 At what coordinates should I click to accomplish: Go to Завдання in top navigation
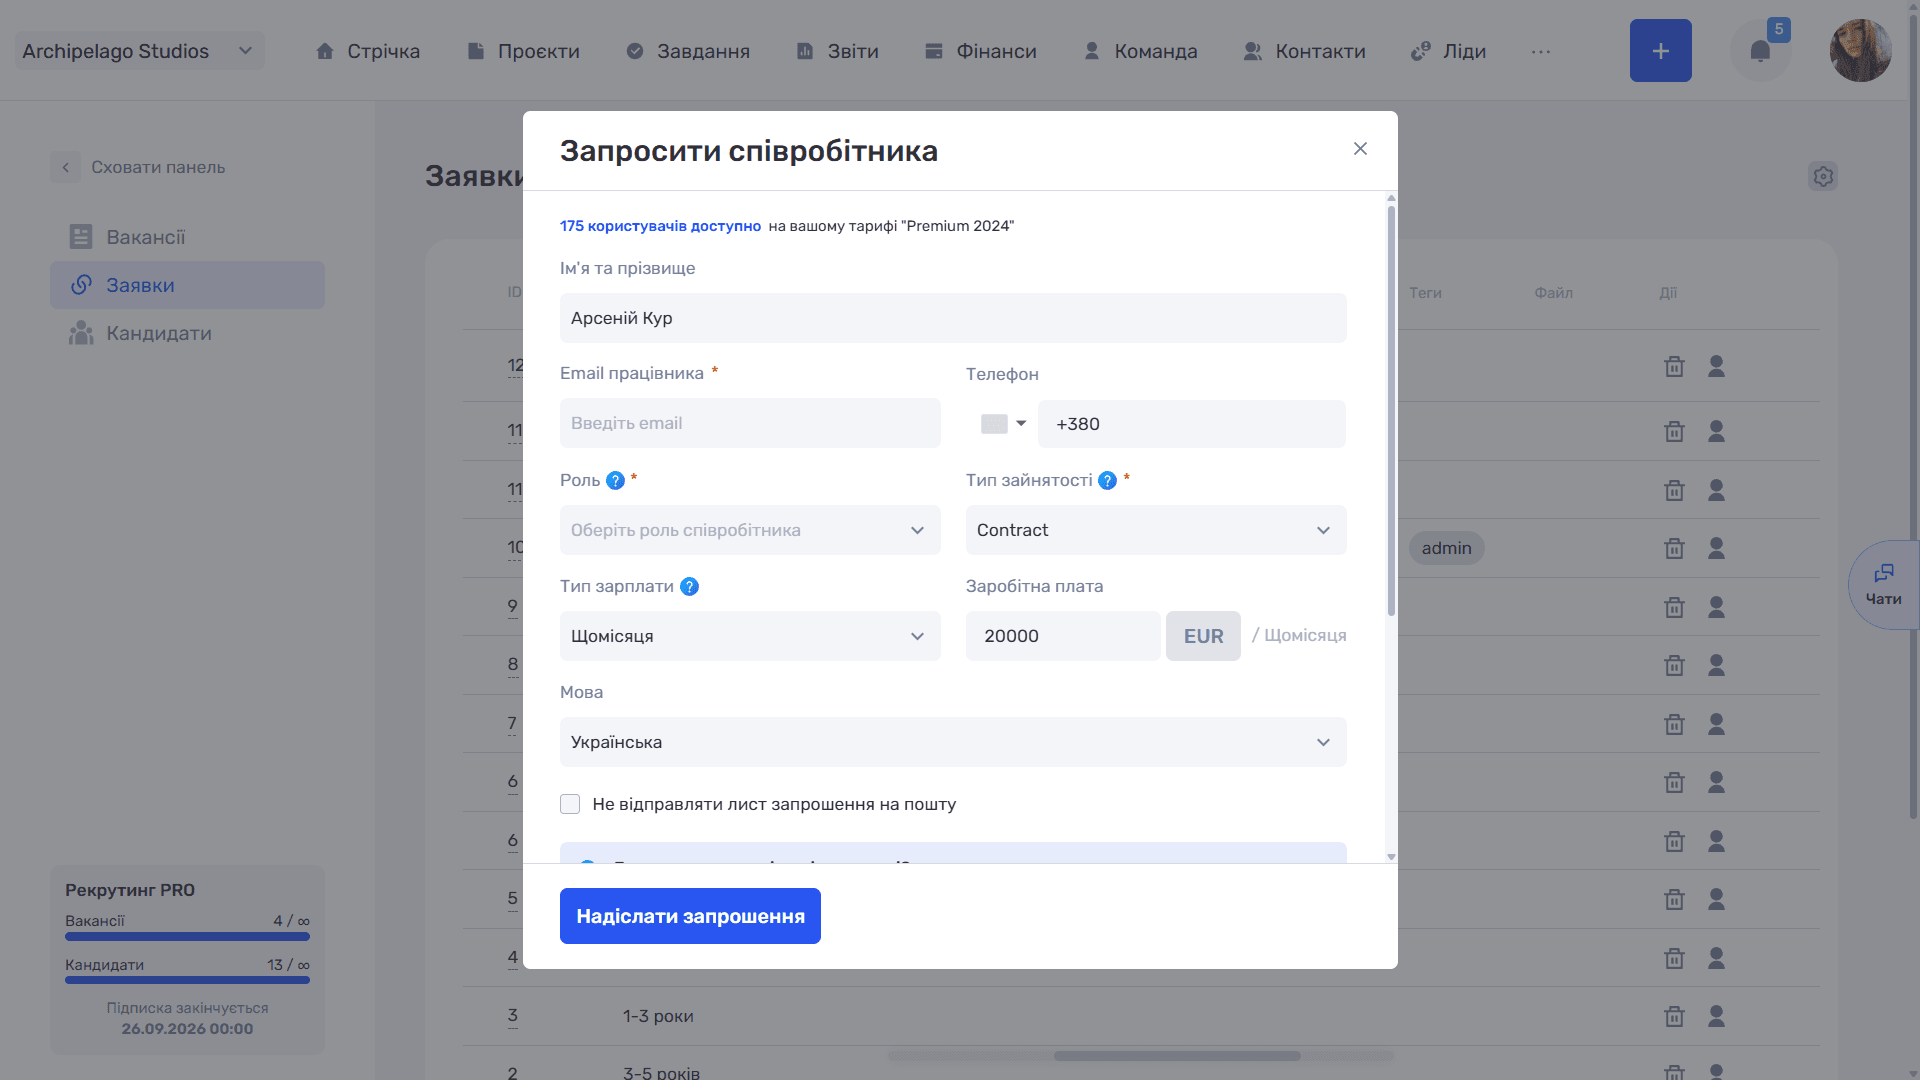[688, 51]
